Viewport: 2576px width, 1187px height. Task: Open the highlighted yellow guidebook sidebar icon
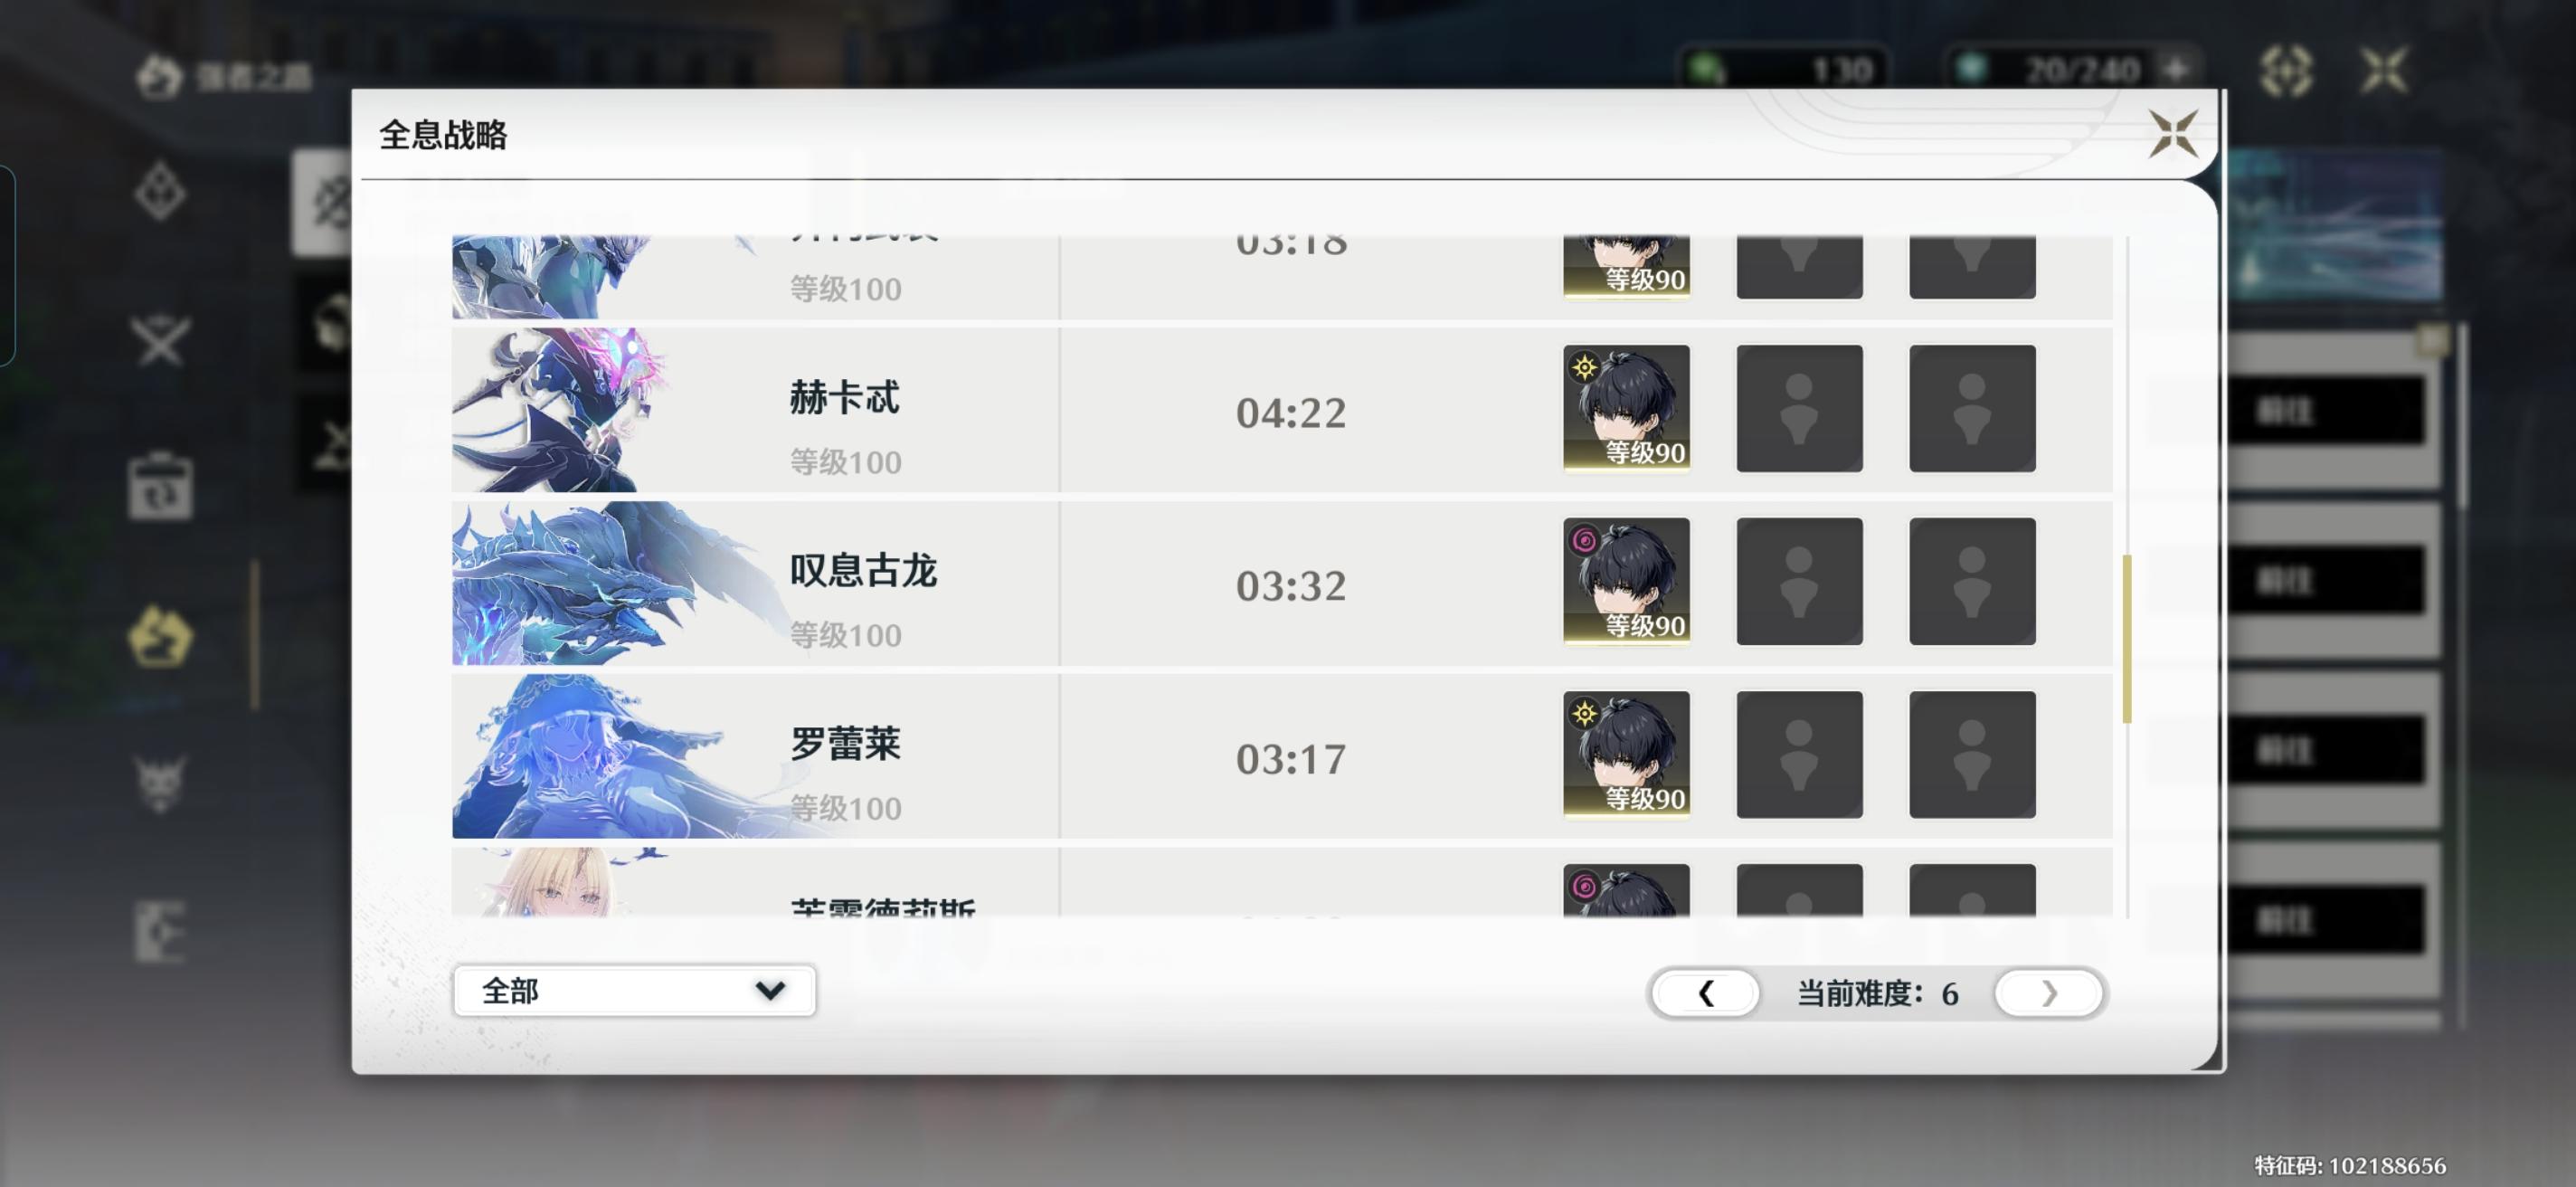click(160, 636)
